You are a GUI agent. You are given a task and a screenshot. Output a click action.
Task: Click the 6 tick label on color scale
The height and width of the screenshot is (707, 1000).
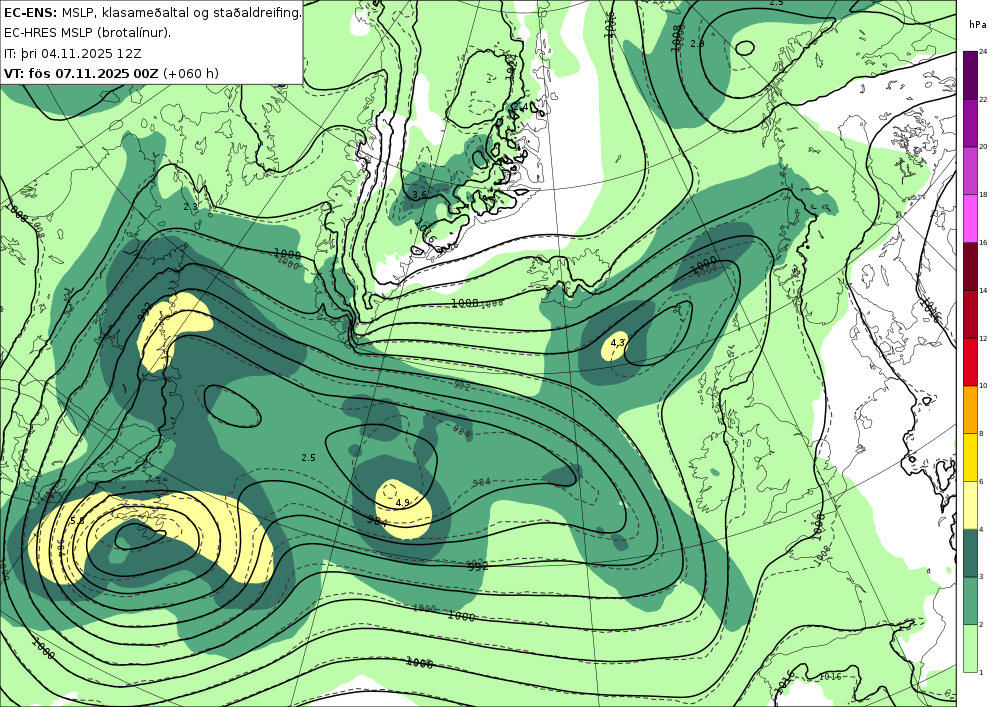coord(982,481)
